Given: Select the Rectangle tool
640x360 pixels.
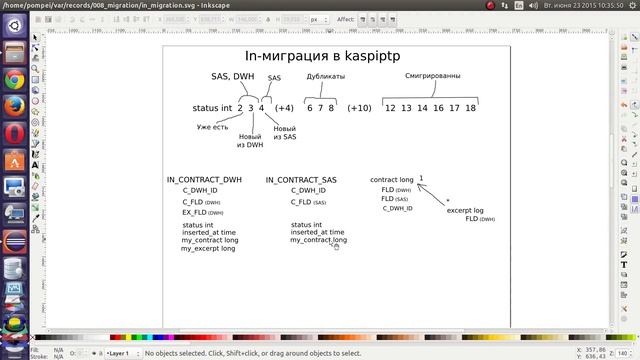Looking at the screenshot, I should [x=35, y=80].
